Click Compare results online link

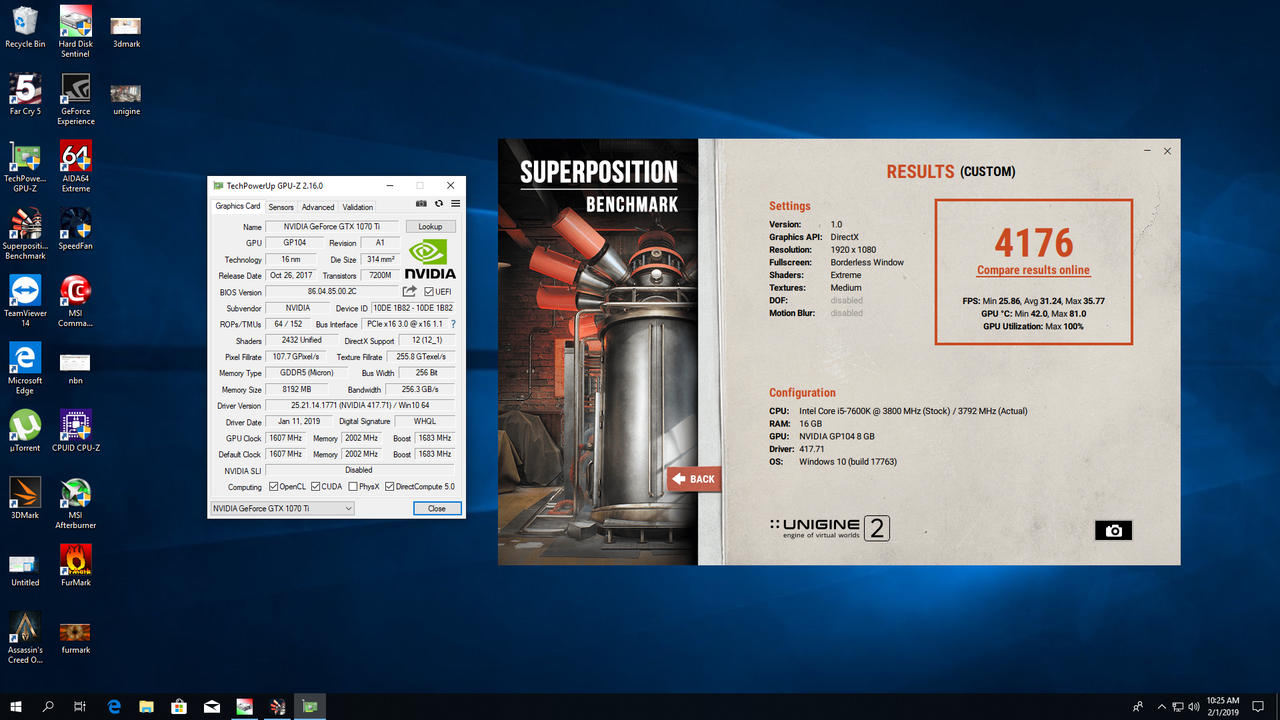1033,270
